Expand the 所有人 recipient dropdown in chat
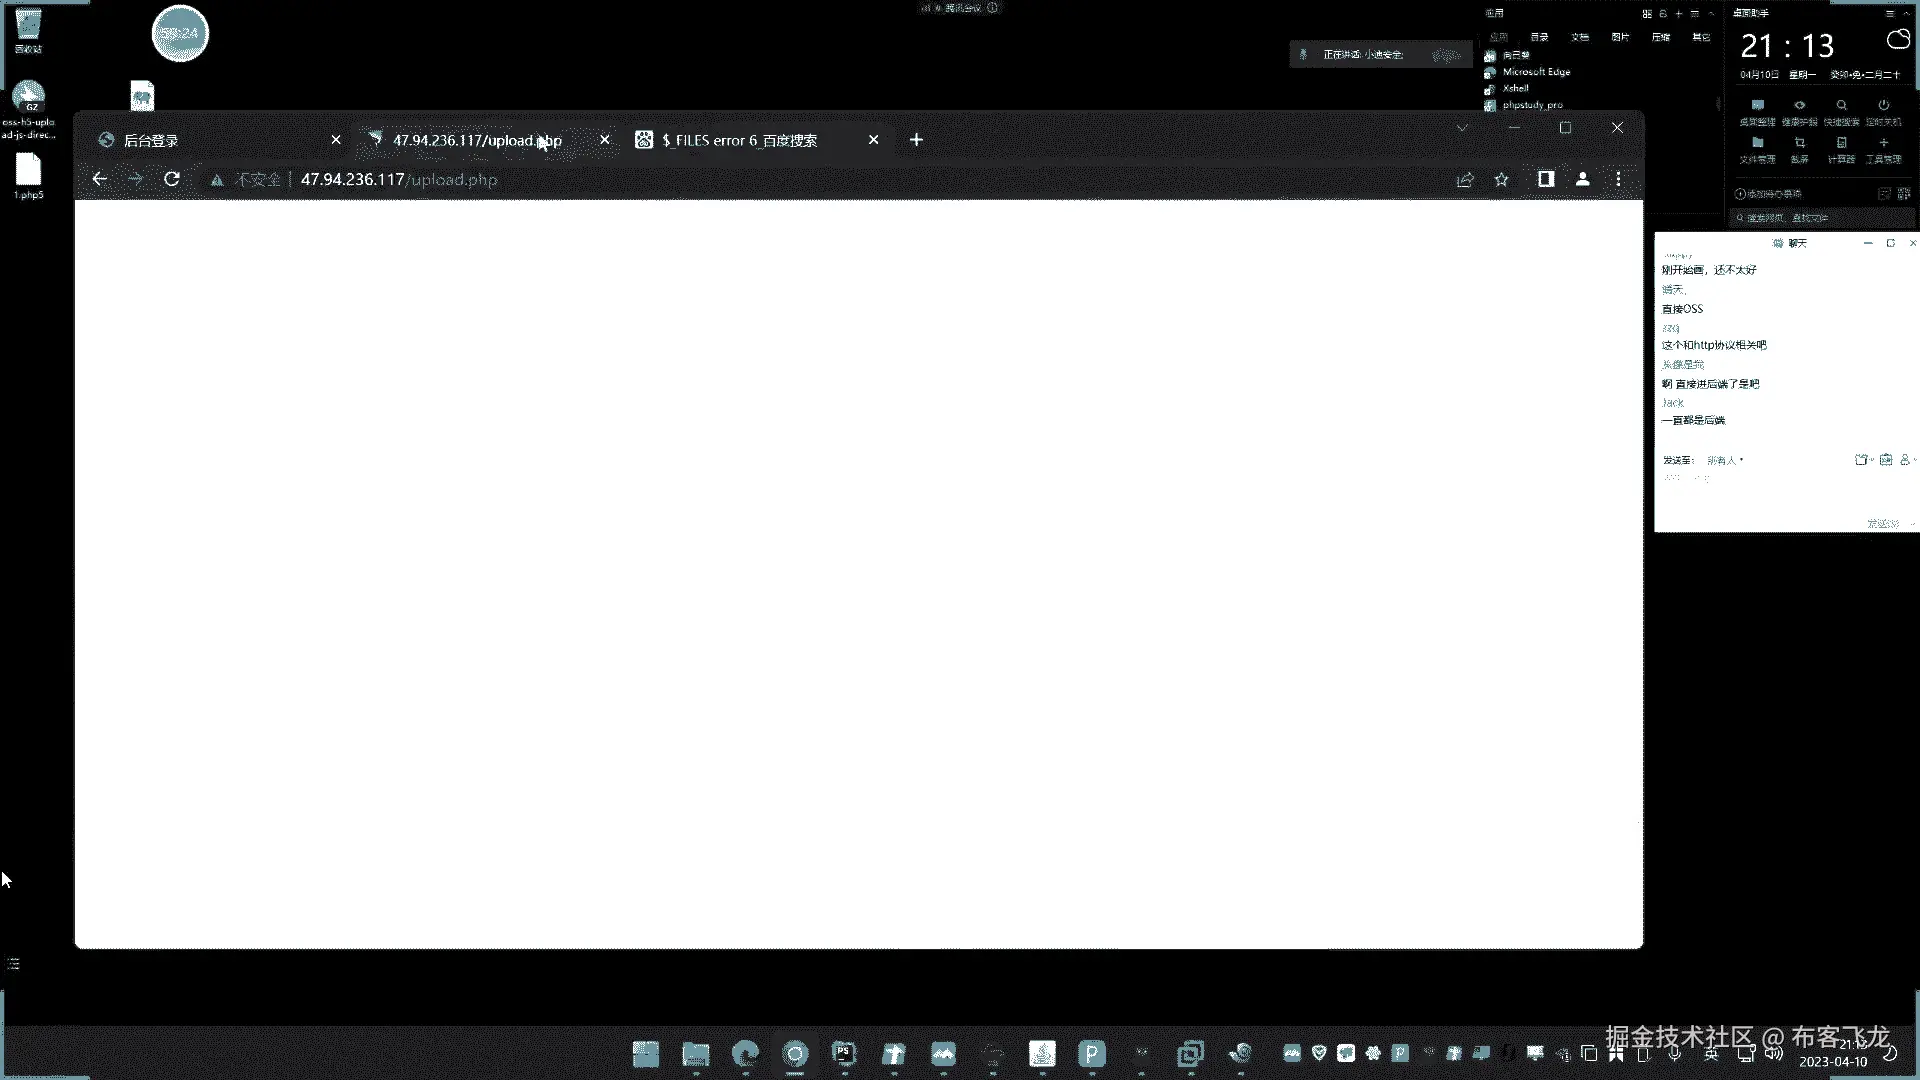The height and width of the screenshot is (1080, 1920). 1725,460
